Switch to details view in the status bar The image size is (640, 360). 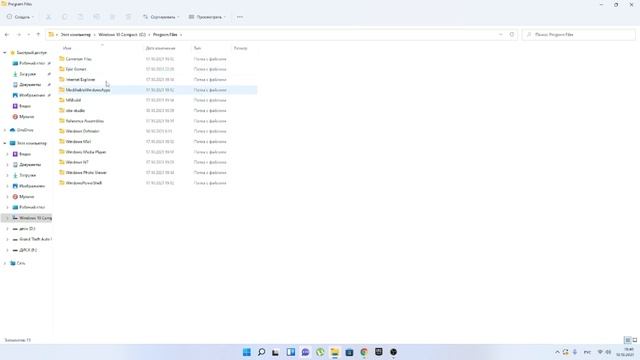pyautogui.click(x=628, y=340)
